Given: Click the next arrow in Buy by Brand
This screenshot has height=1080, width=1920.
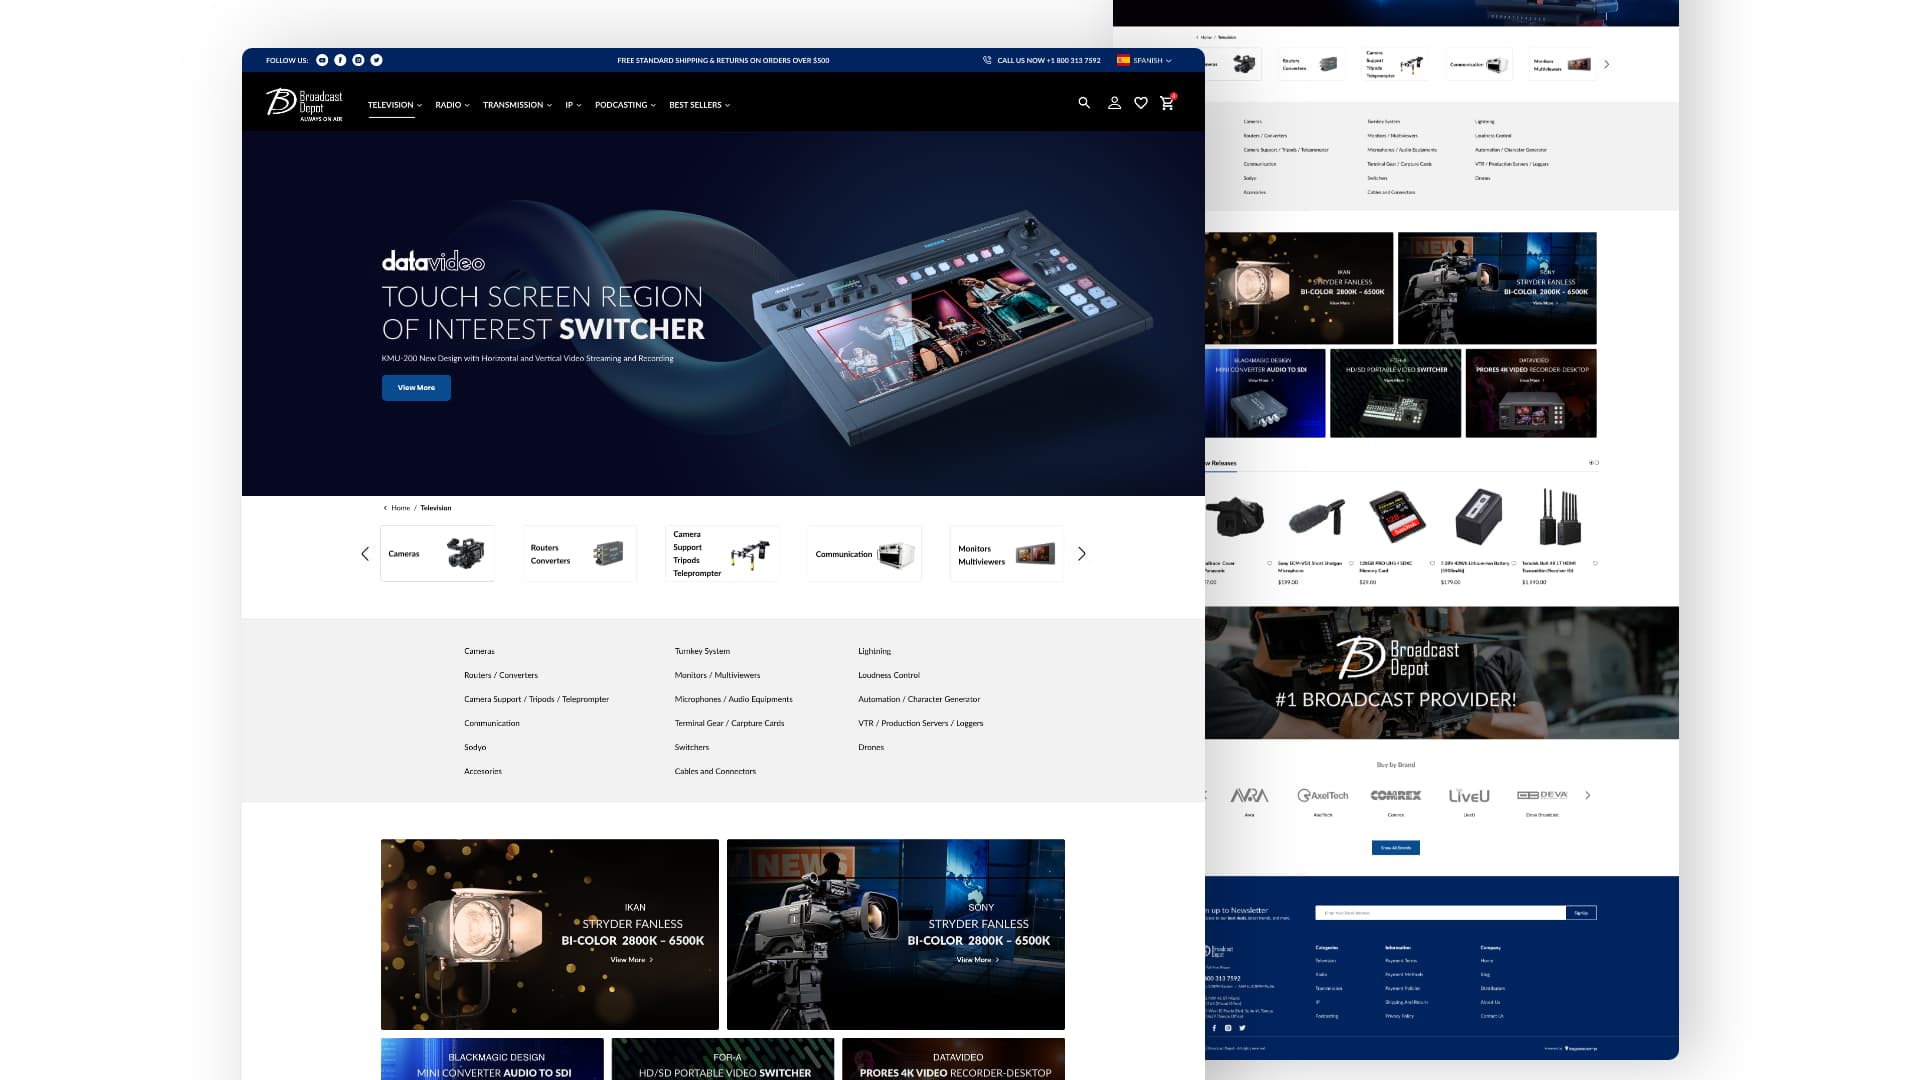Looking at the screenshot, I should 1588,796.
